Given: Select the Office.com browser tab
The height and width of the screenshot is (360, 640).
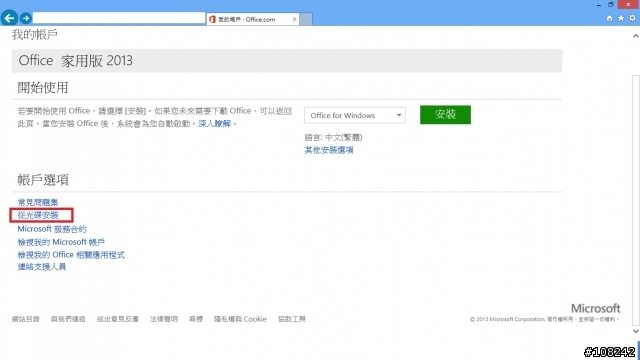Looking at the screenshot, I should coord(253,19).
